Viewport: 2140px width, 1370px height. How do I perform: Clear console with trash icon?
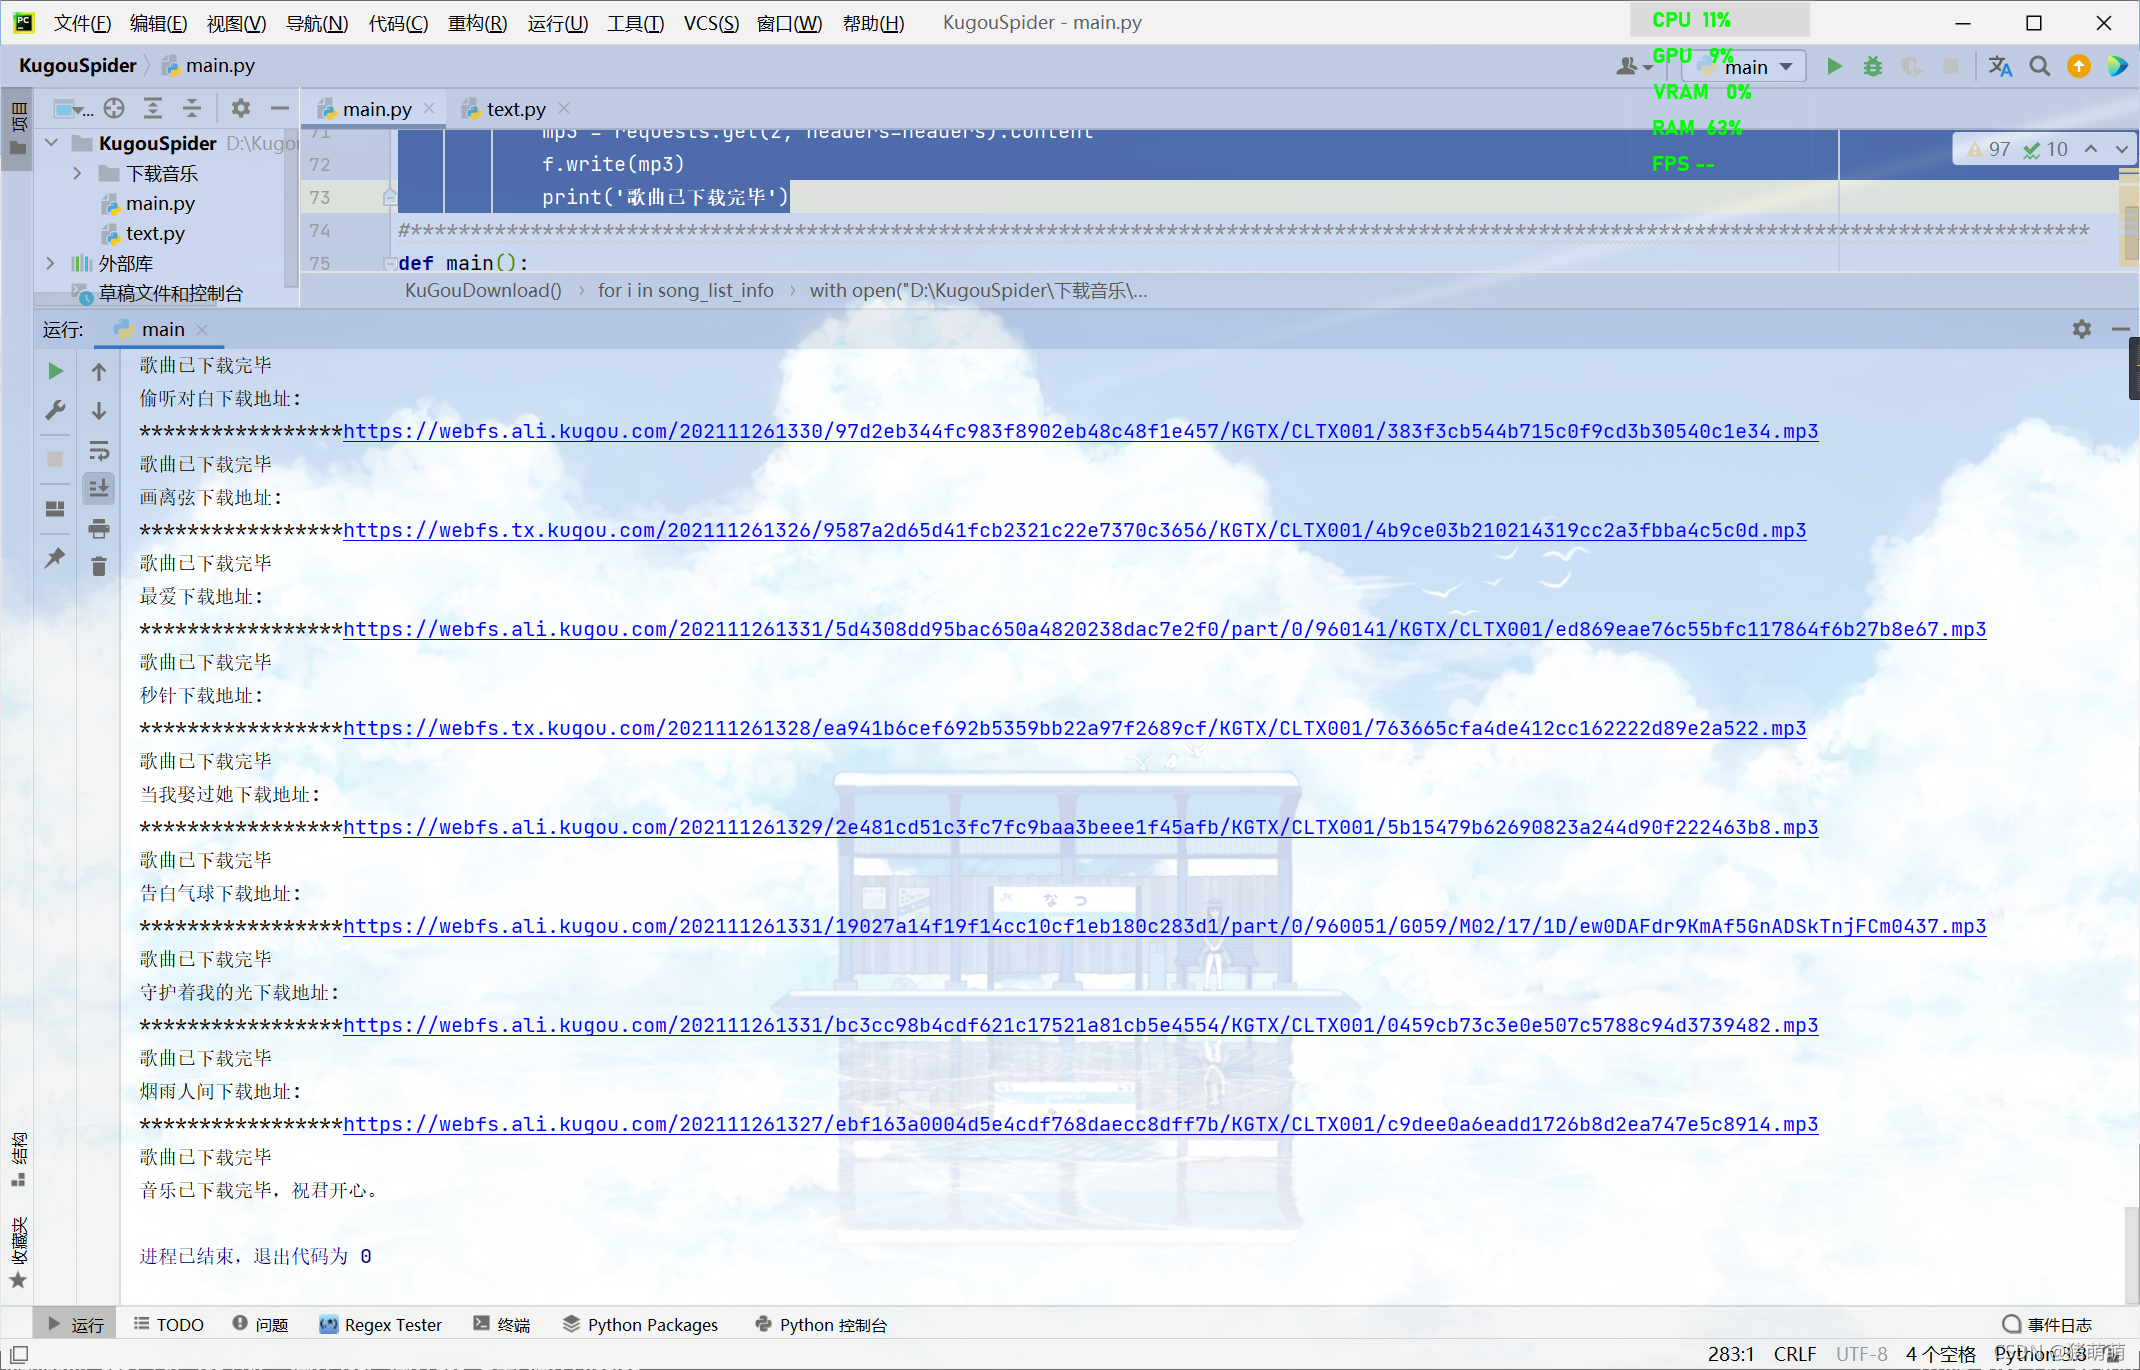98,567
